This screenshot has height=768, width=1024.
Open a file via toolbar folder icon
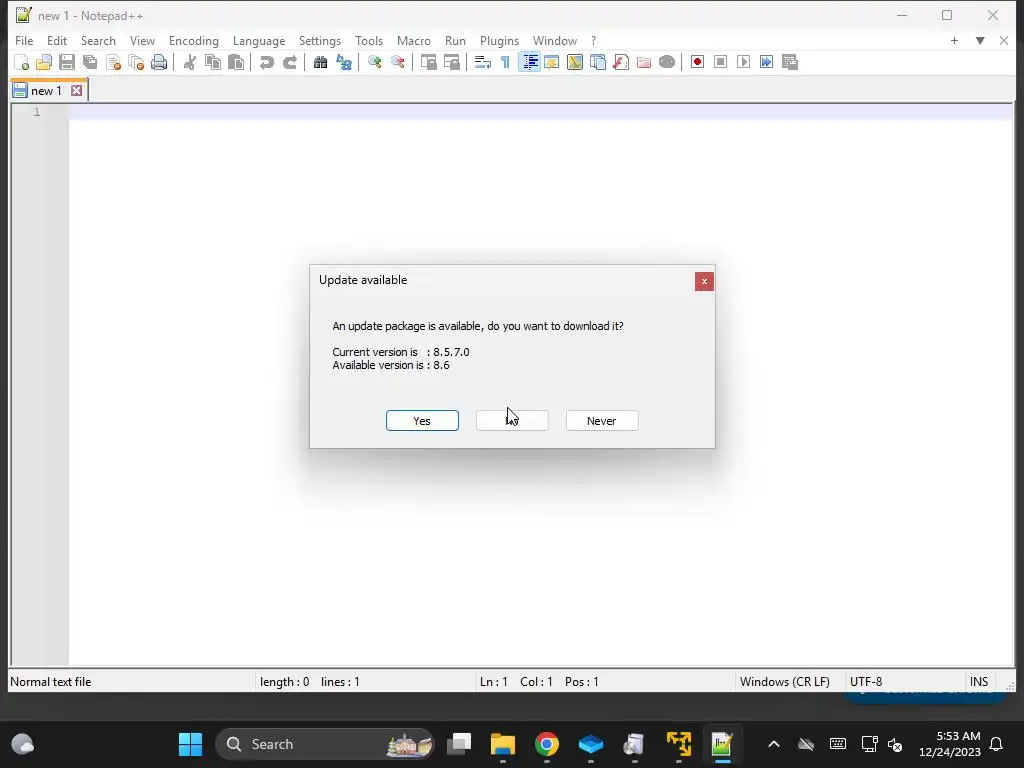pyautogui.click(x=44, y=62)
